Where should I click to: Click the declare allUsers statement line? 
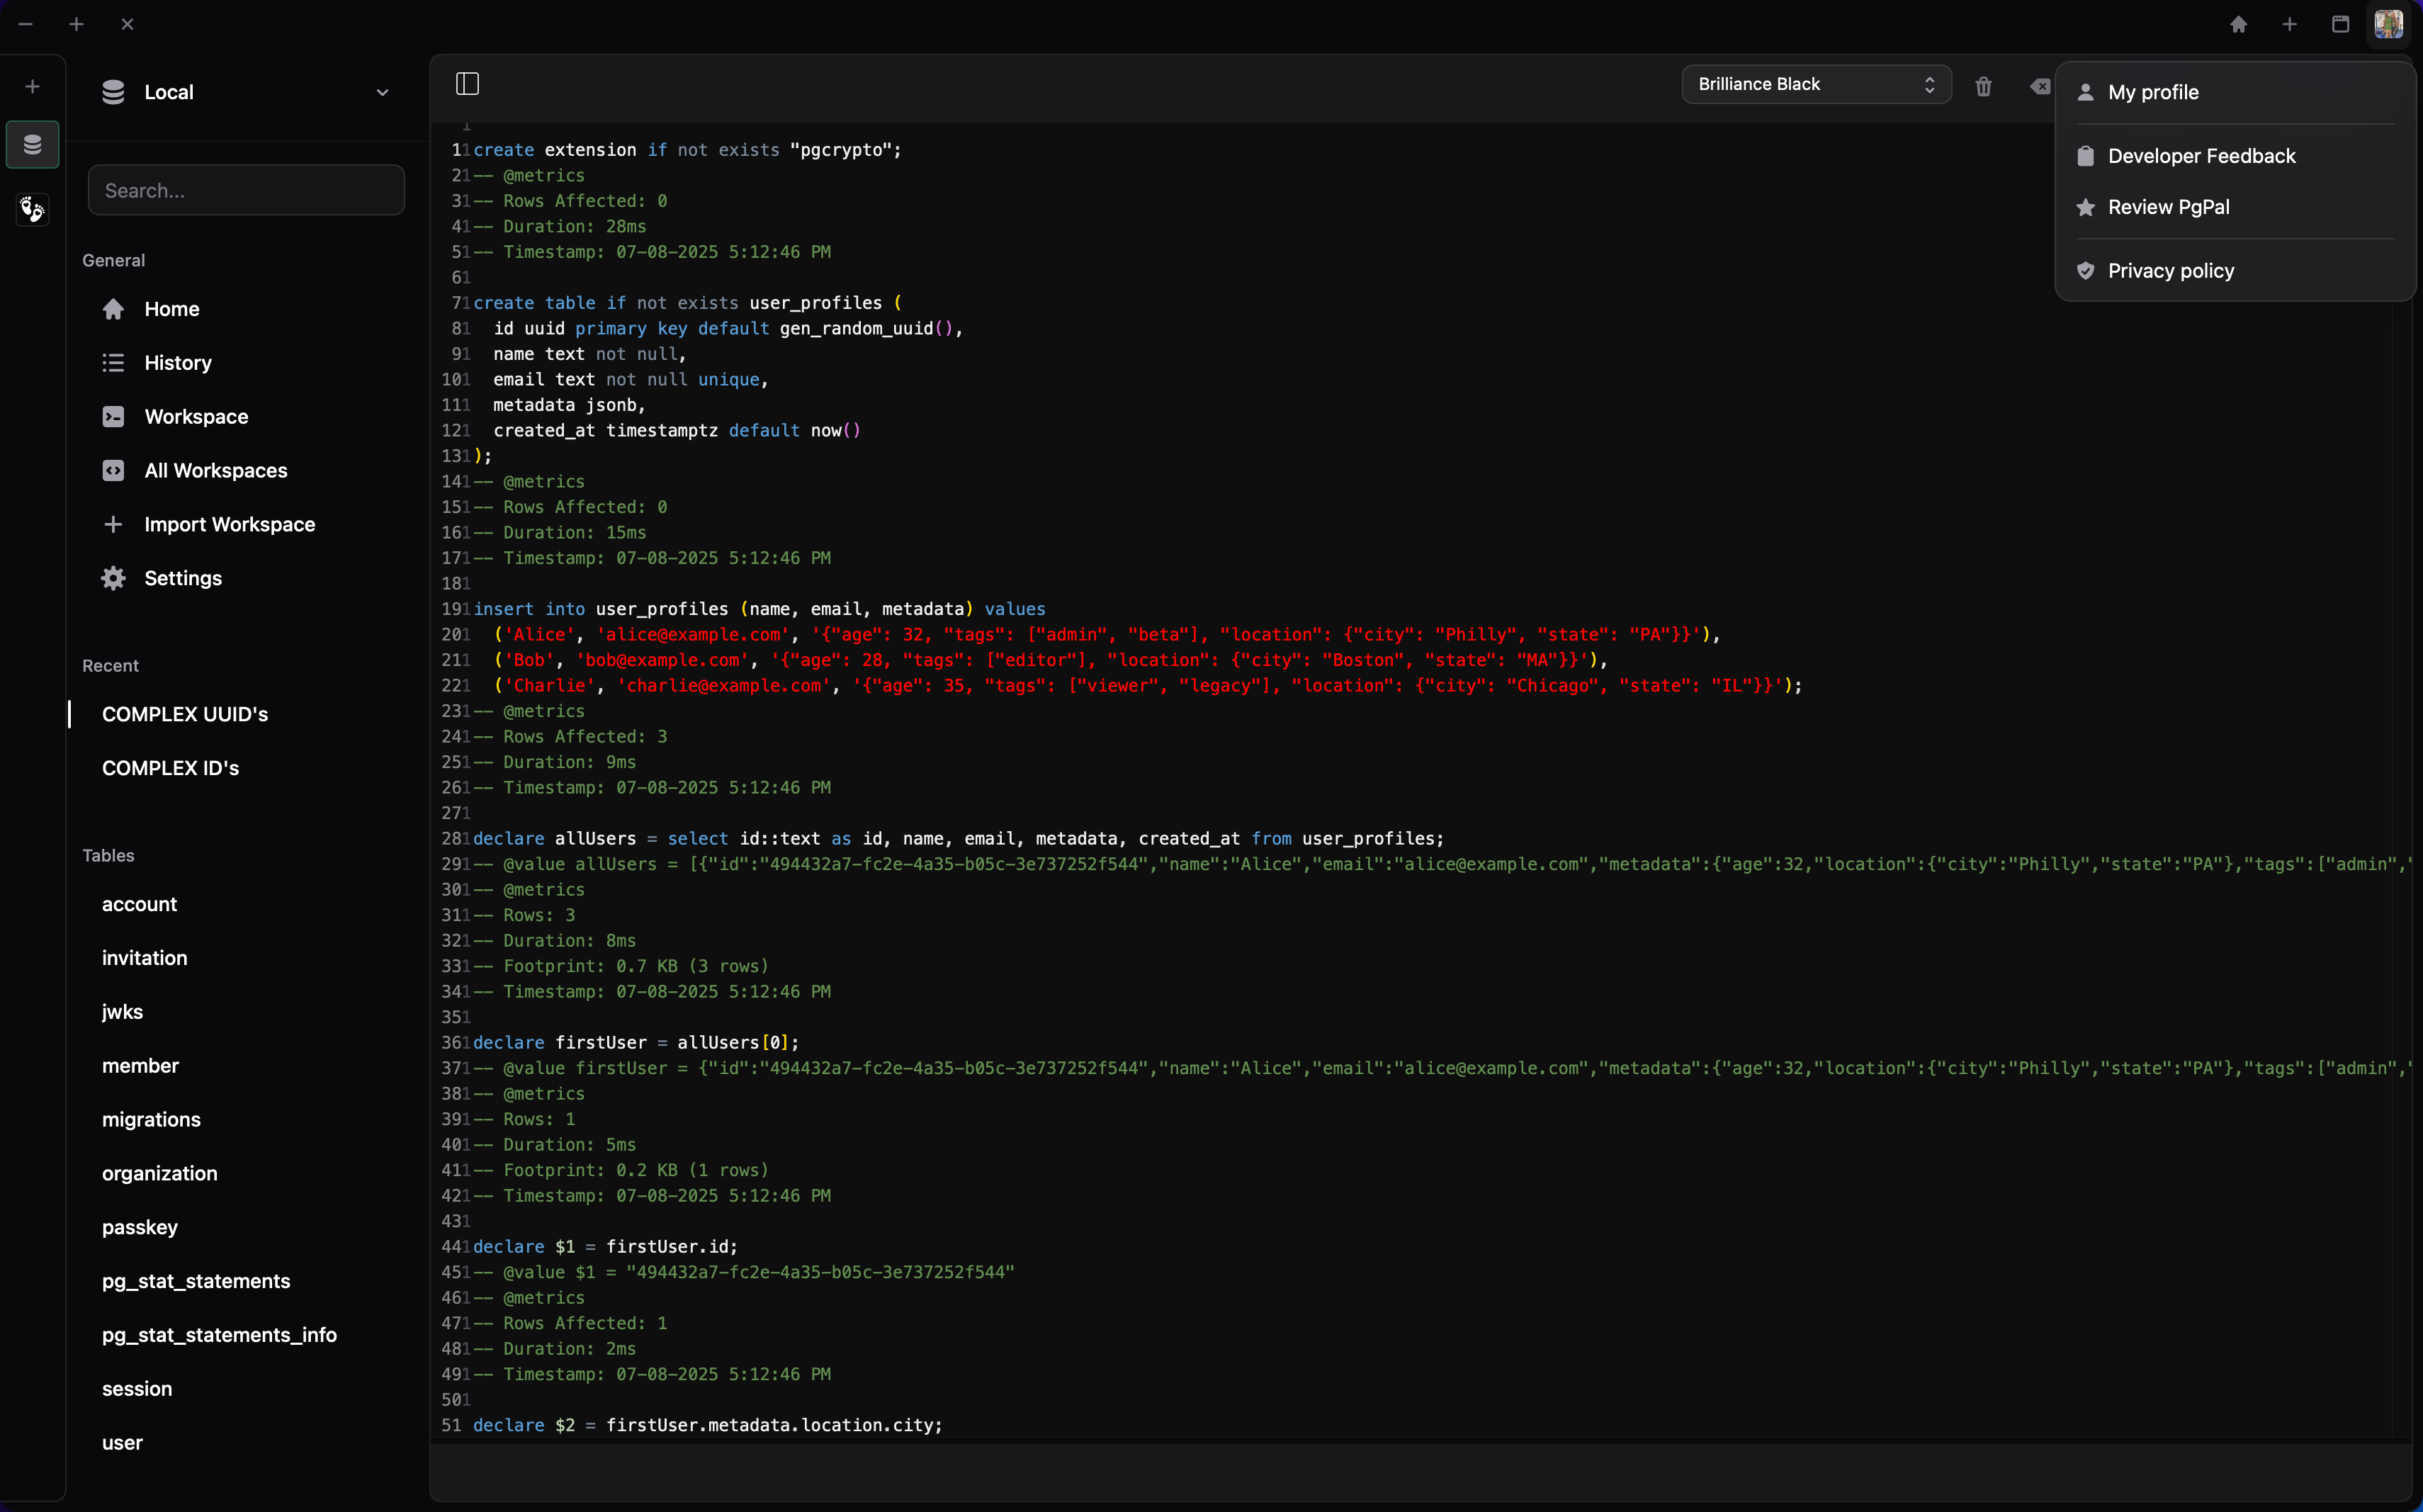pyautogui.click(x=958, y=839)
